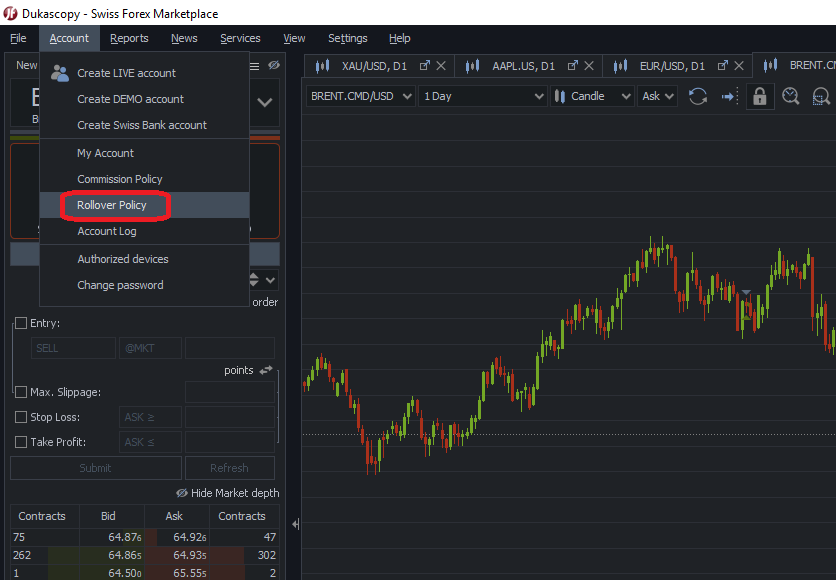The image size is (836, 580).
Task: Open the Settings menu
Action: tap(348, 38)
